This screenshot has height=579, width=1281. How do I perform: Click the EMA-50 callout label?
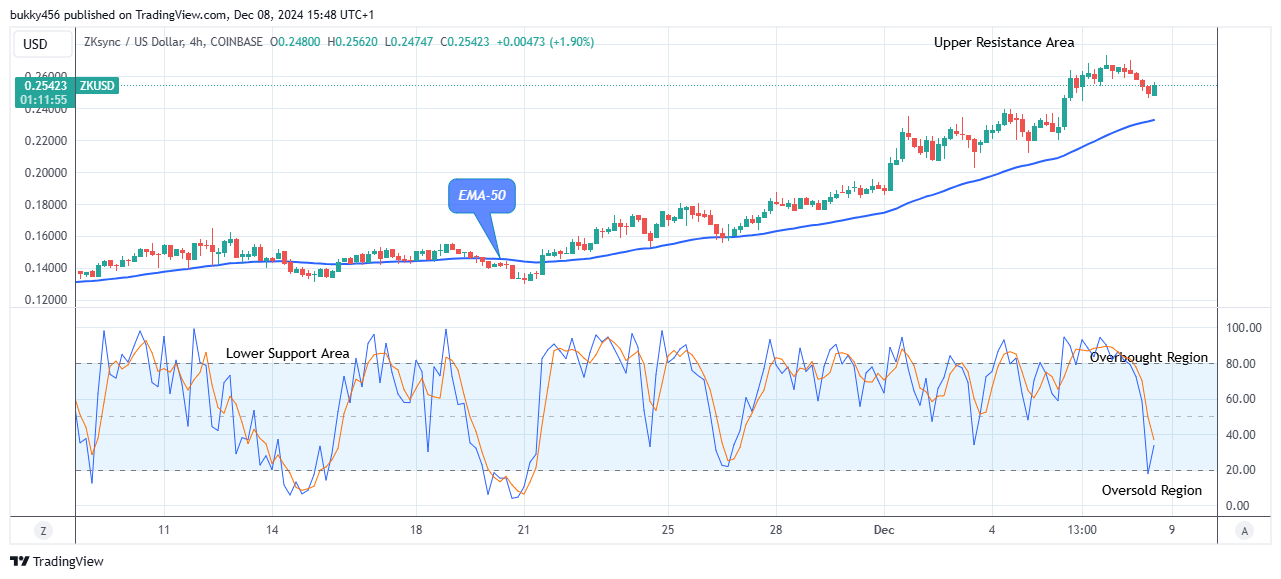tap(481, 196)
